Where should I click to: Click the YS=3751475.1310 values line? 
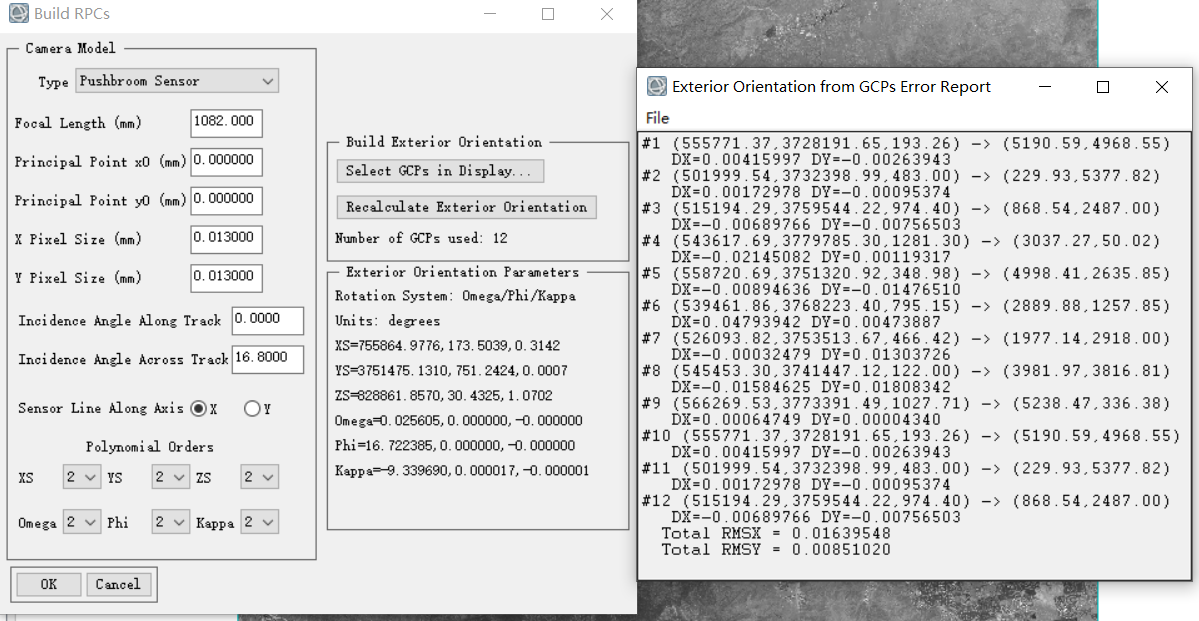(451, 371)
